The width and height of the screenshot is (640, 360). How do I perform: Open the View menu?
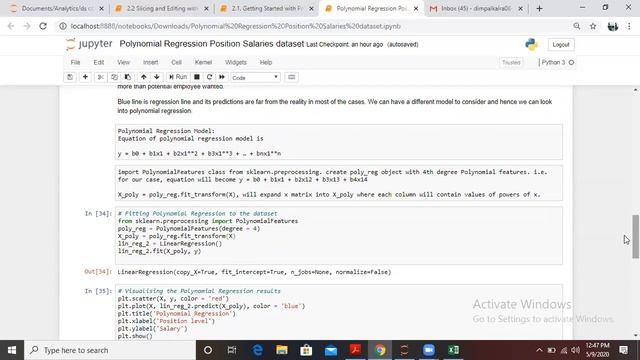point(123,62)
